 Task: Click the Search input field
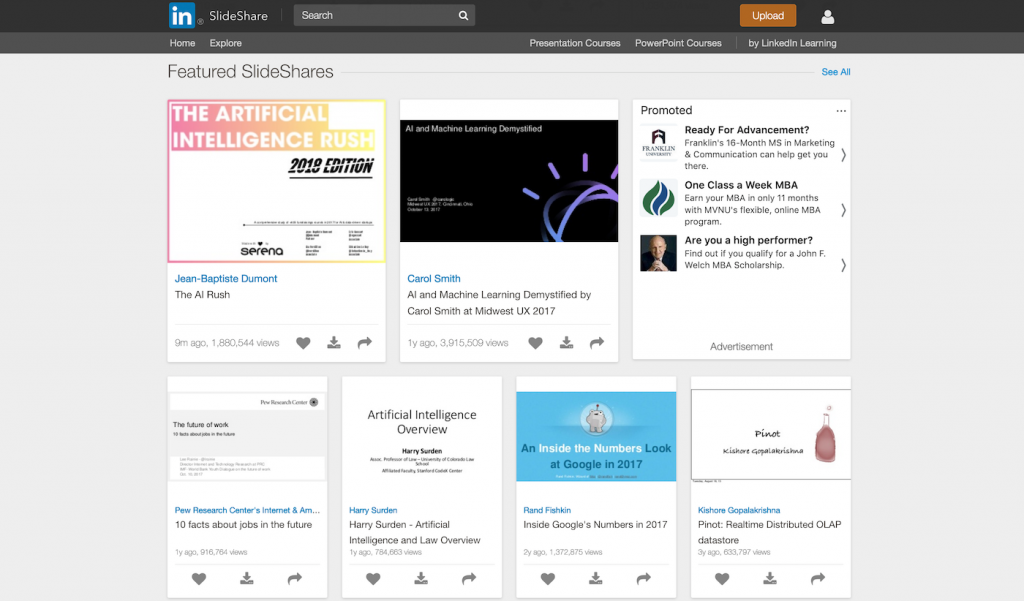click(384, 16)
